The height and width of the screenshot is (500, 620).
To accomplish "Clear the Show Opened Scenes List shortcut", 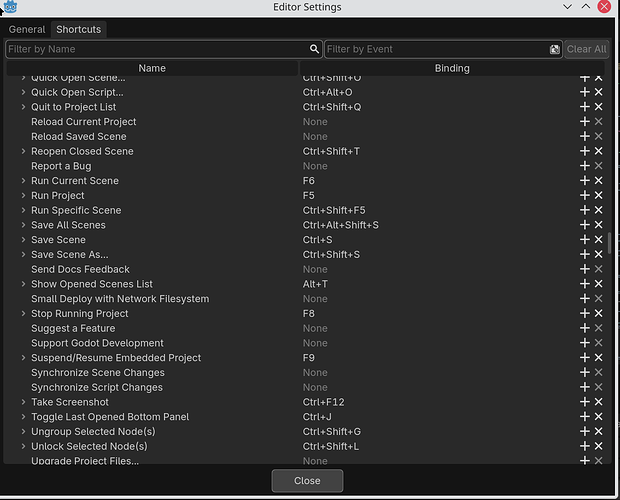I will click(x=599, y=284).
